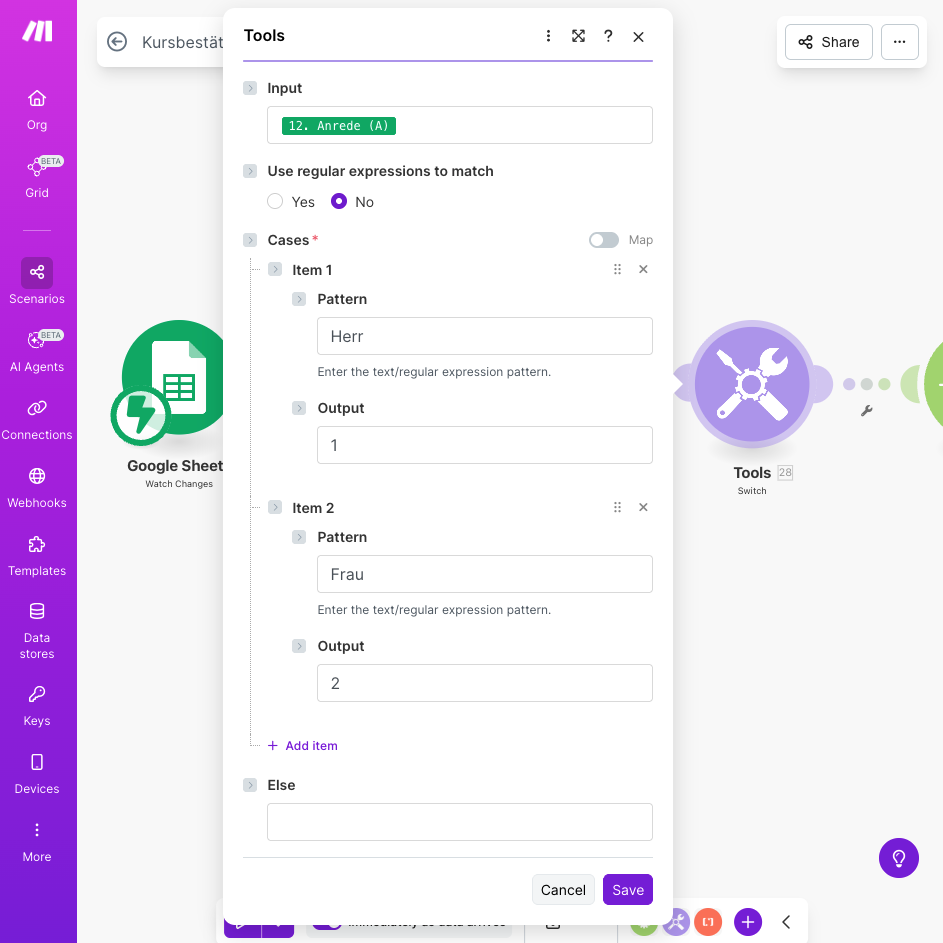
Task: Click the Input field with Anrede
Action: [x=459, y=125]
